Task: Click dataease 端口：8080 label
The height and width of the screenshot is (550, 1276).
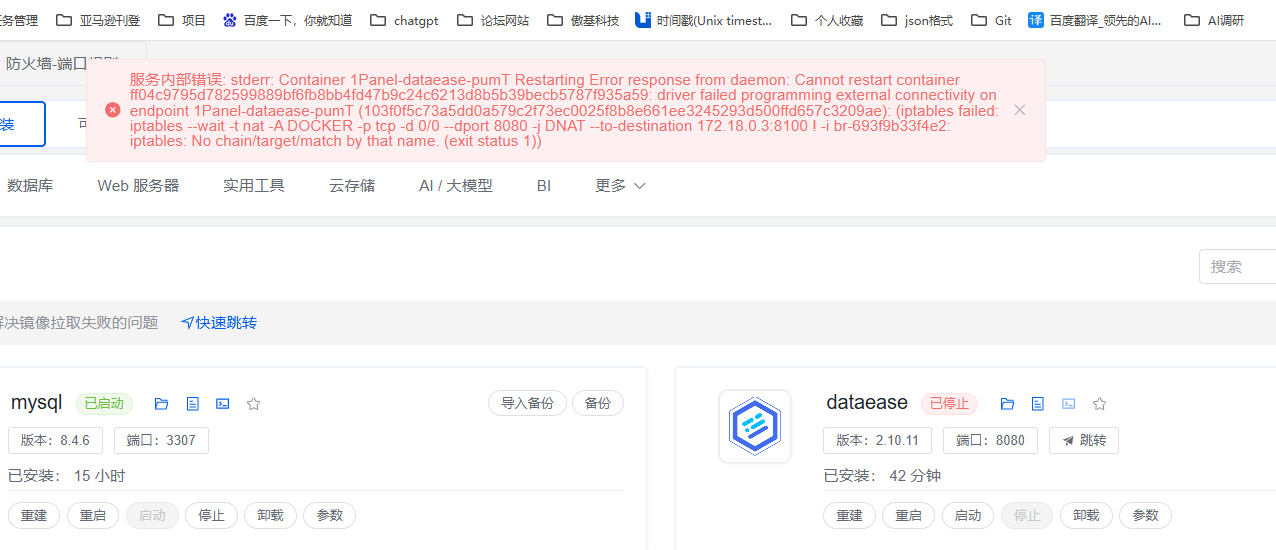Action: click(x=990, y=440)
